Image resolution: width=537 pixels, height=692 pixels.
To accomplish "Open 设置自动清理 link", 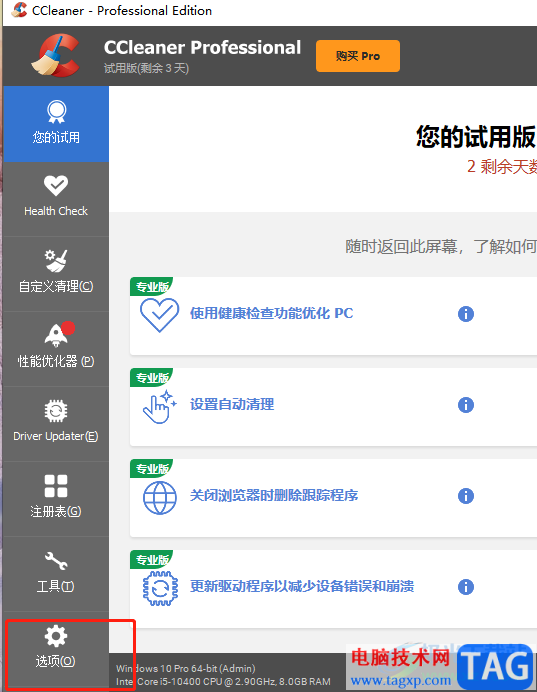I will [x=232, y=404].
